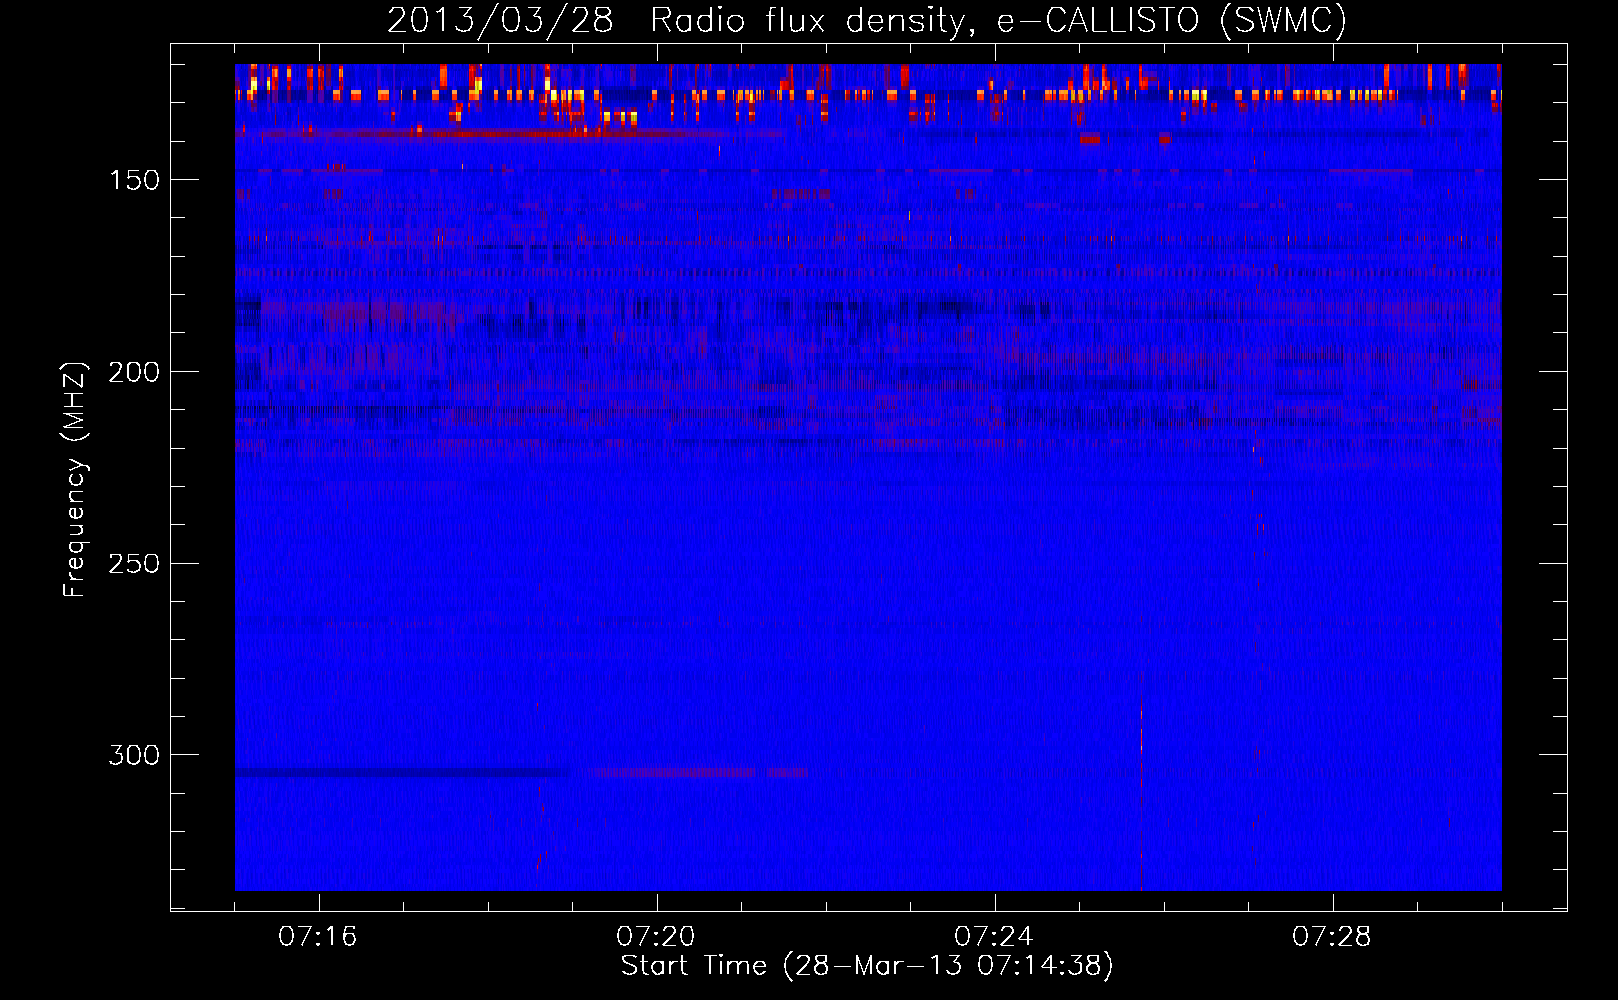1618x1000 pixels.
Task: Click the 300 frequency tick label
Action: [134, 755]
